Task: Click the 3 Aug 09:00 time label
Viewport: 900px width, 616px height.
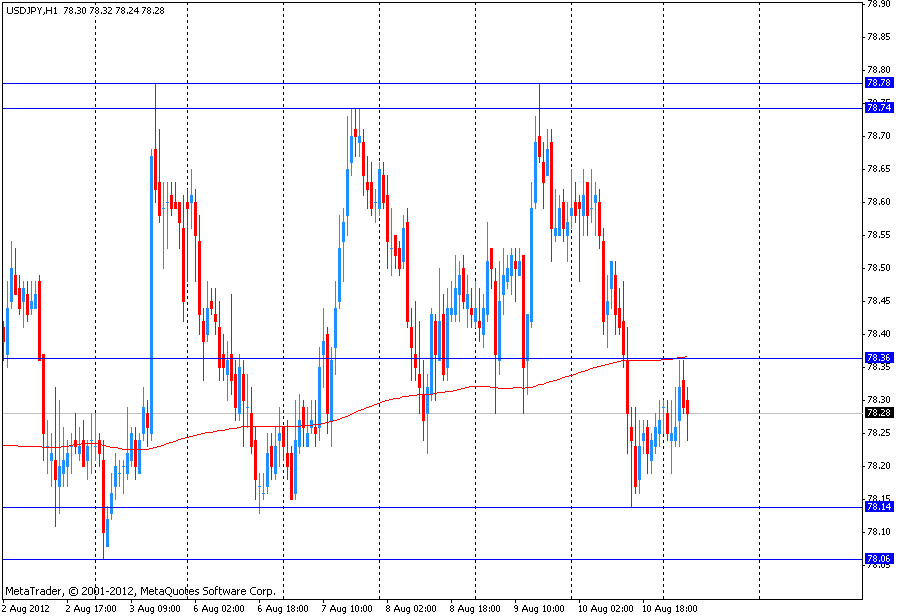Action: (x=153, y=608)
